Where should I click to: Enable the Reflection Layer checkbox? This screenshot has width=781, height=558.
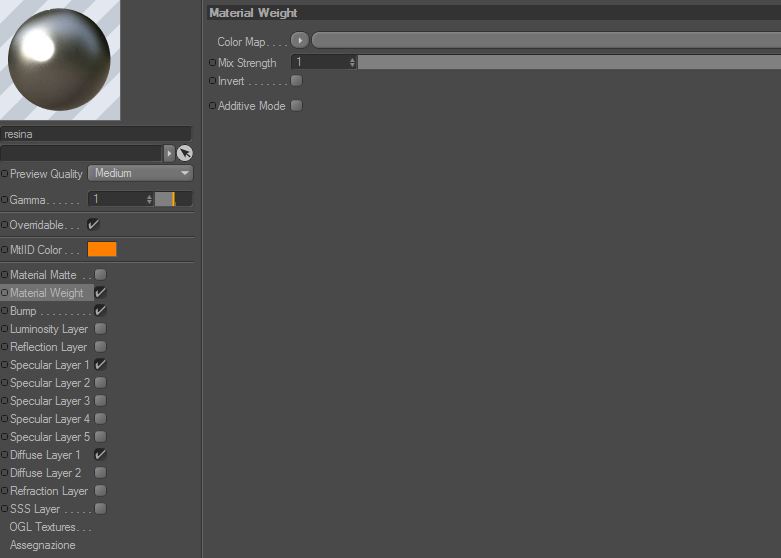(x=100, y=346)
